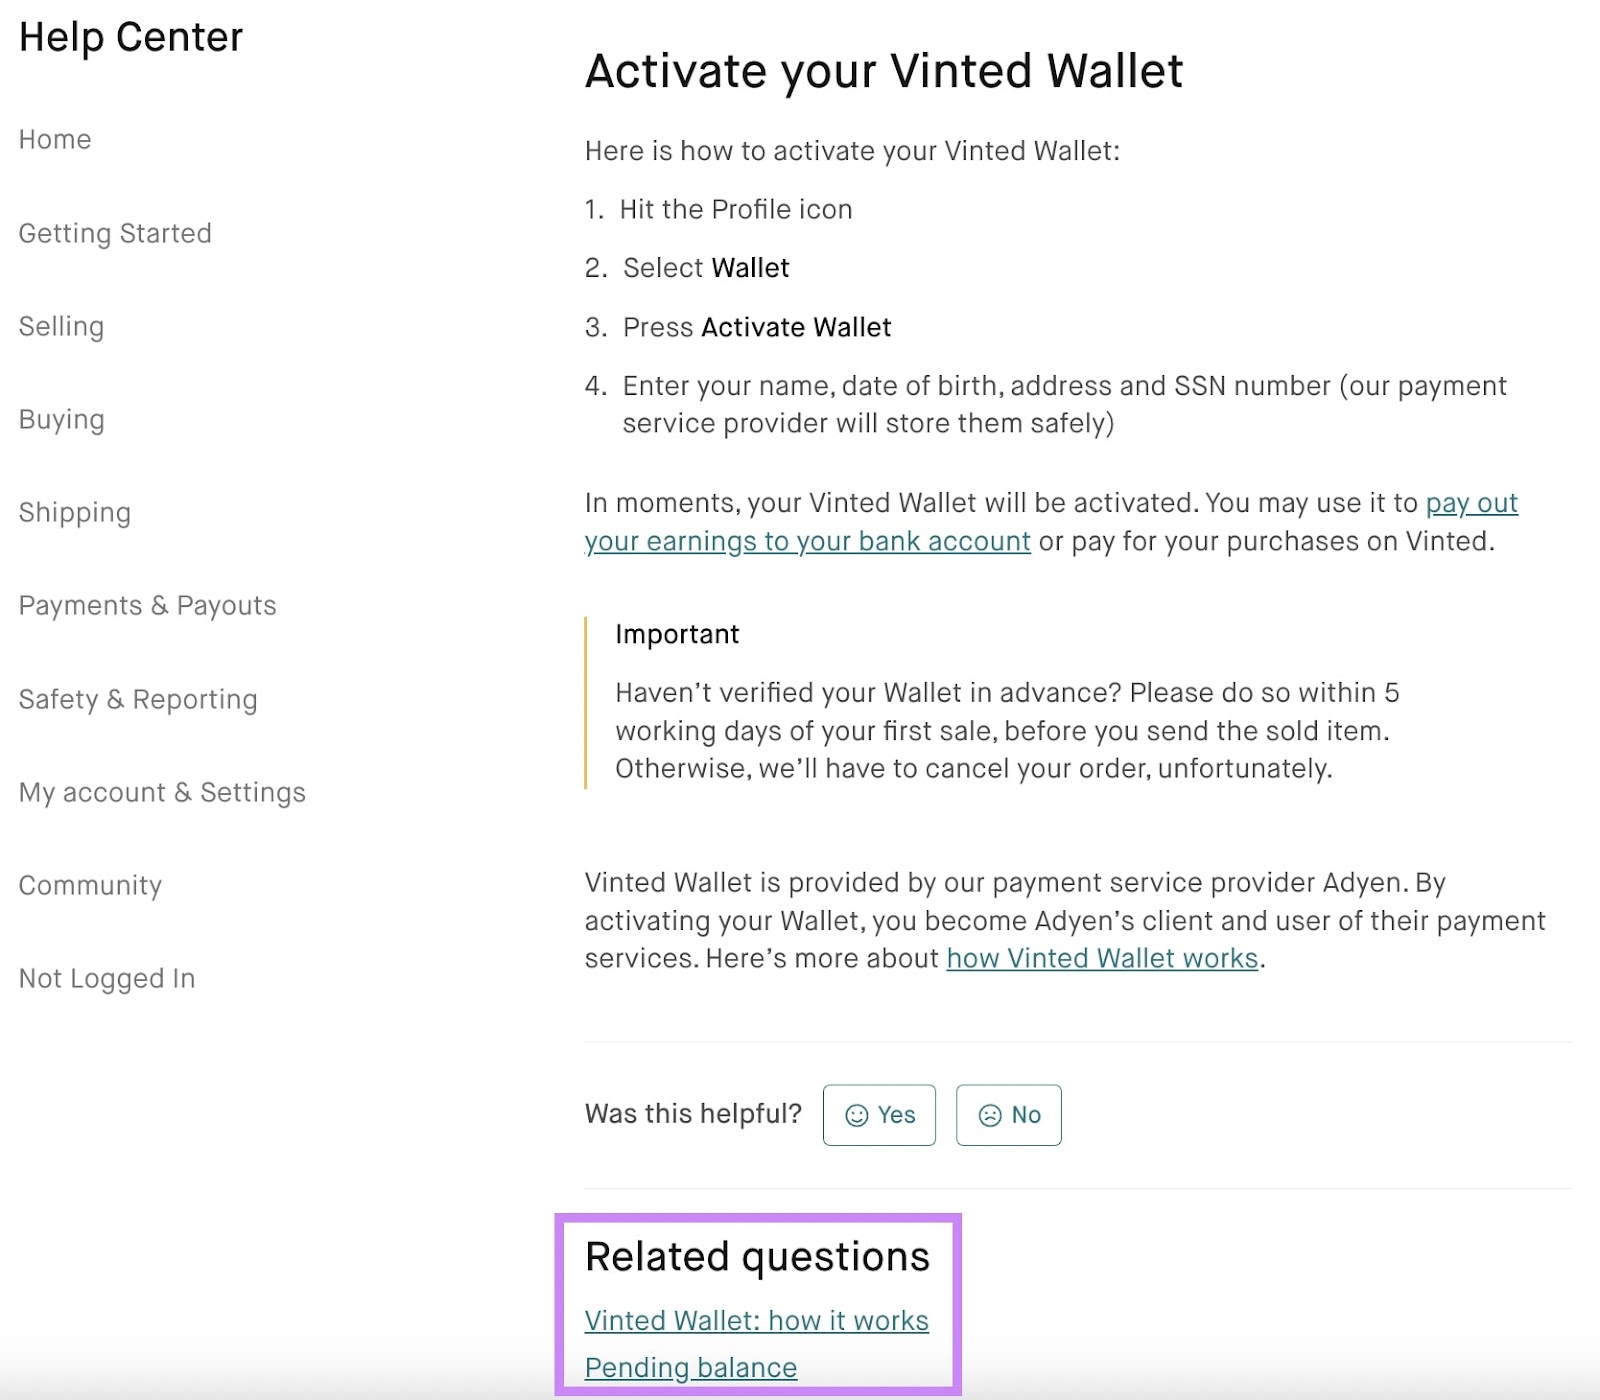The height and width of the screenshot is (1400, 1600).
Task: Click the smiley face Yes icon
Action: pyautogui.click(x=857, y=1115)
